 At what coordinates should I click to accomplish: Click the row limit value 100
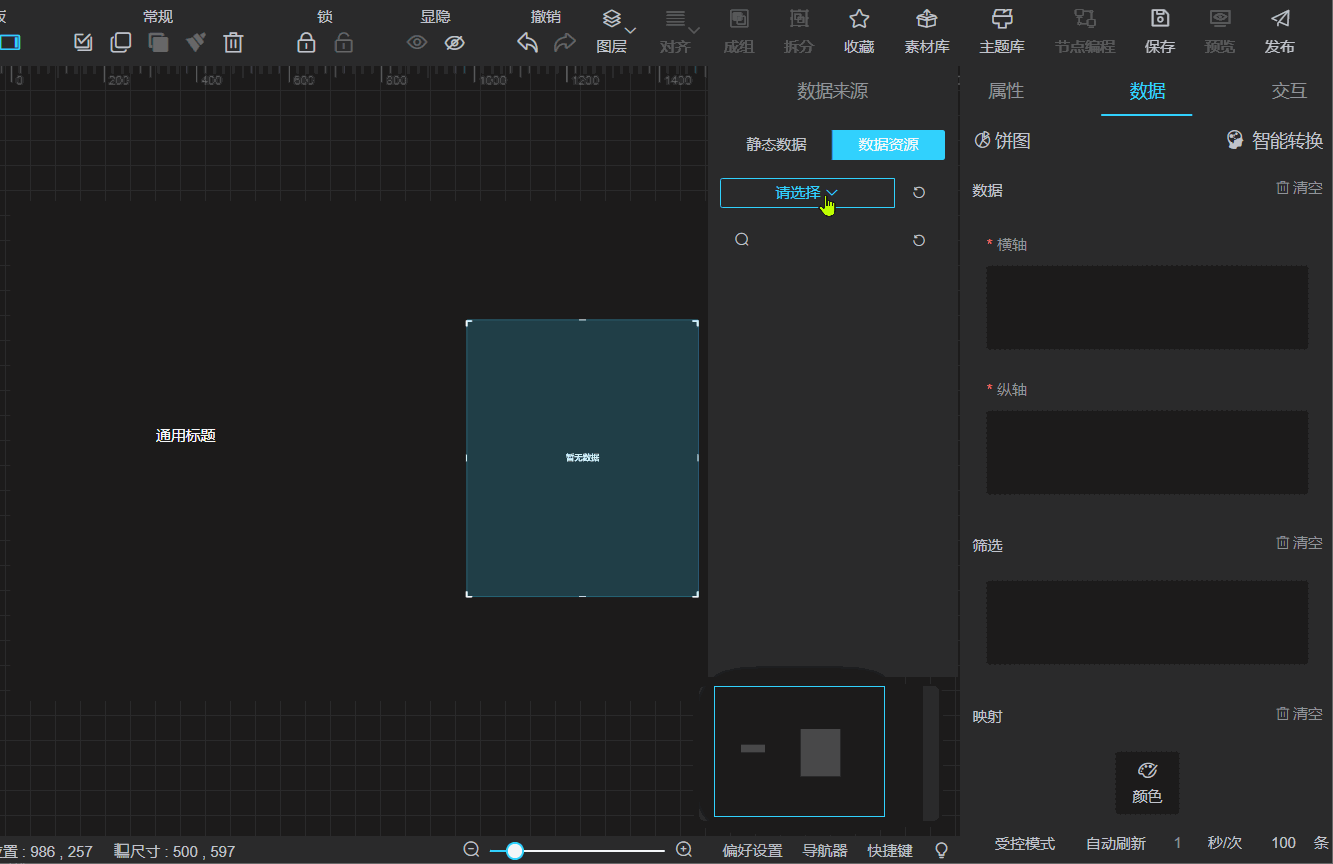click(1284, 844)
